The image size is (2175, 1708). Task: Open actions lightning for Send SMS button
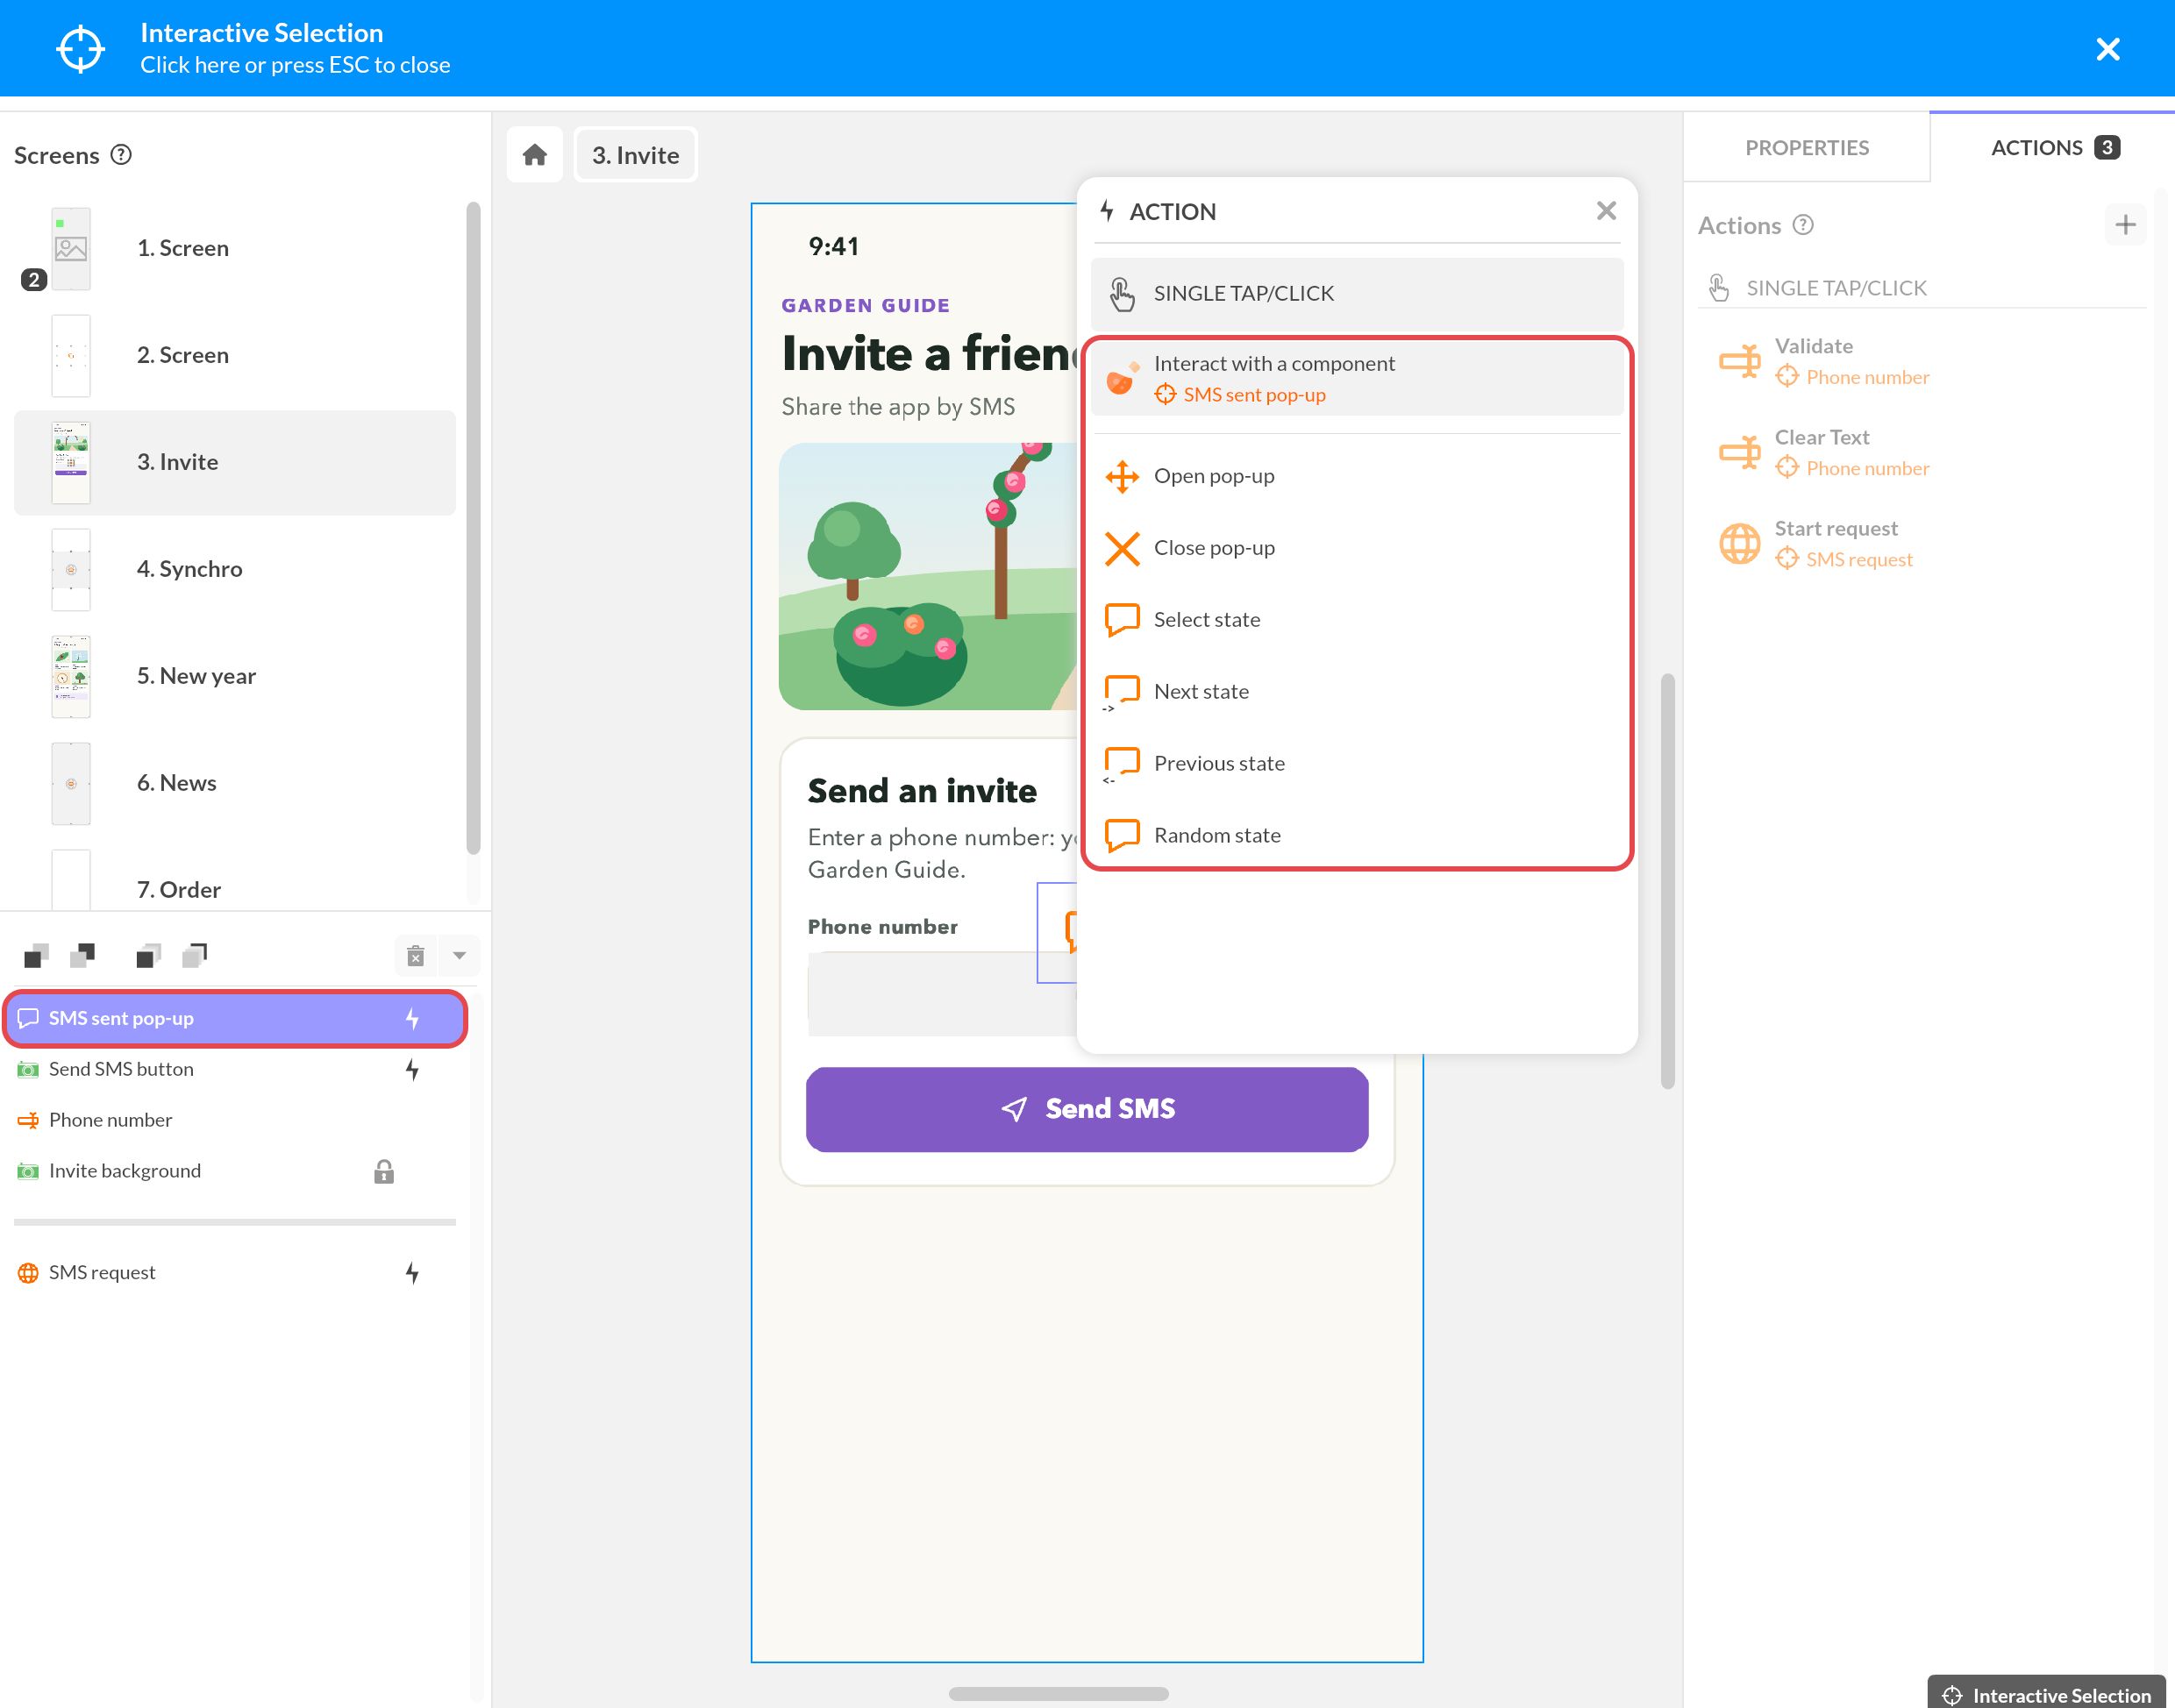click(x=412, y=1070)
